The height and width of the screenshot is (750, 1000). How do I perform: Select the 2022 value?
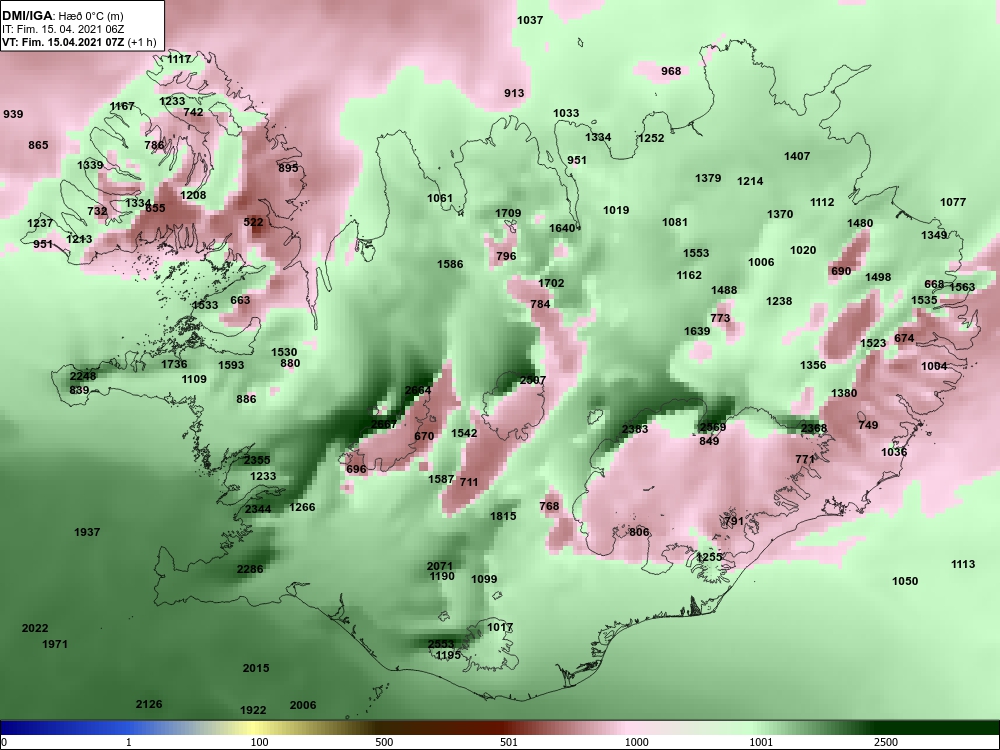(x=35, y=629)
